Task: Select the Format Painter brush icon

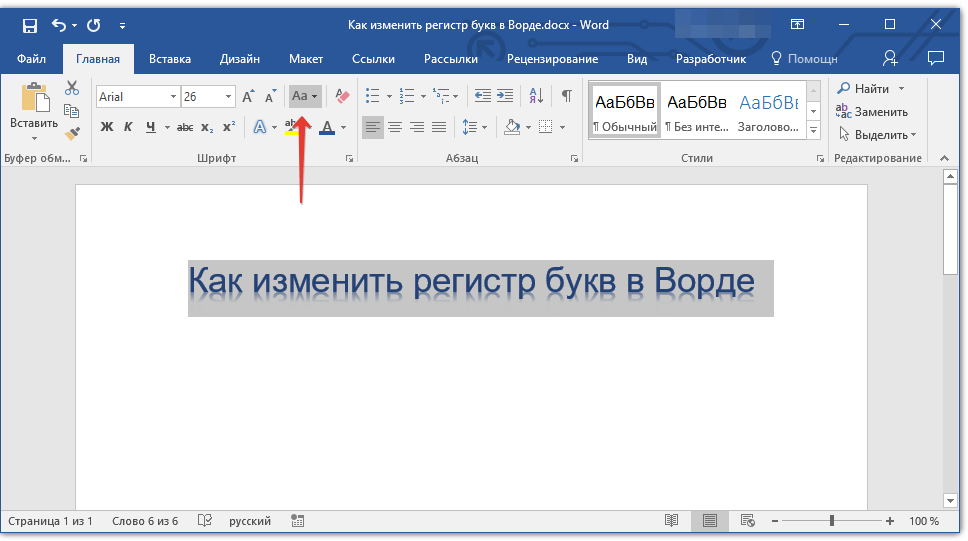Action: click(71, 133)
